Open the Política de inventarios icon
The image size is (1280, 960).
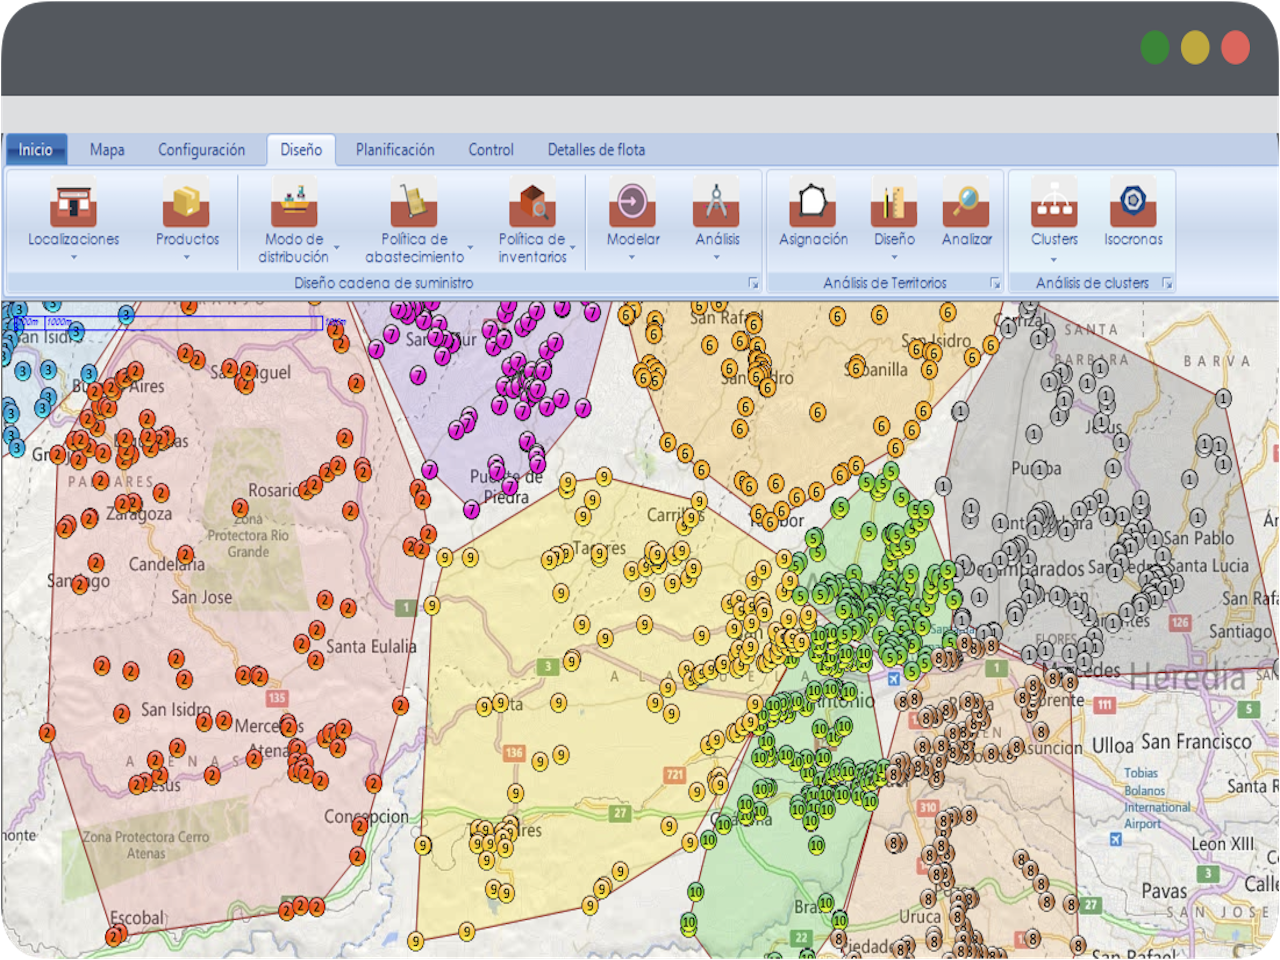(x=532, y=202)
